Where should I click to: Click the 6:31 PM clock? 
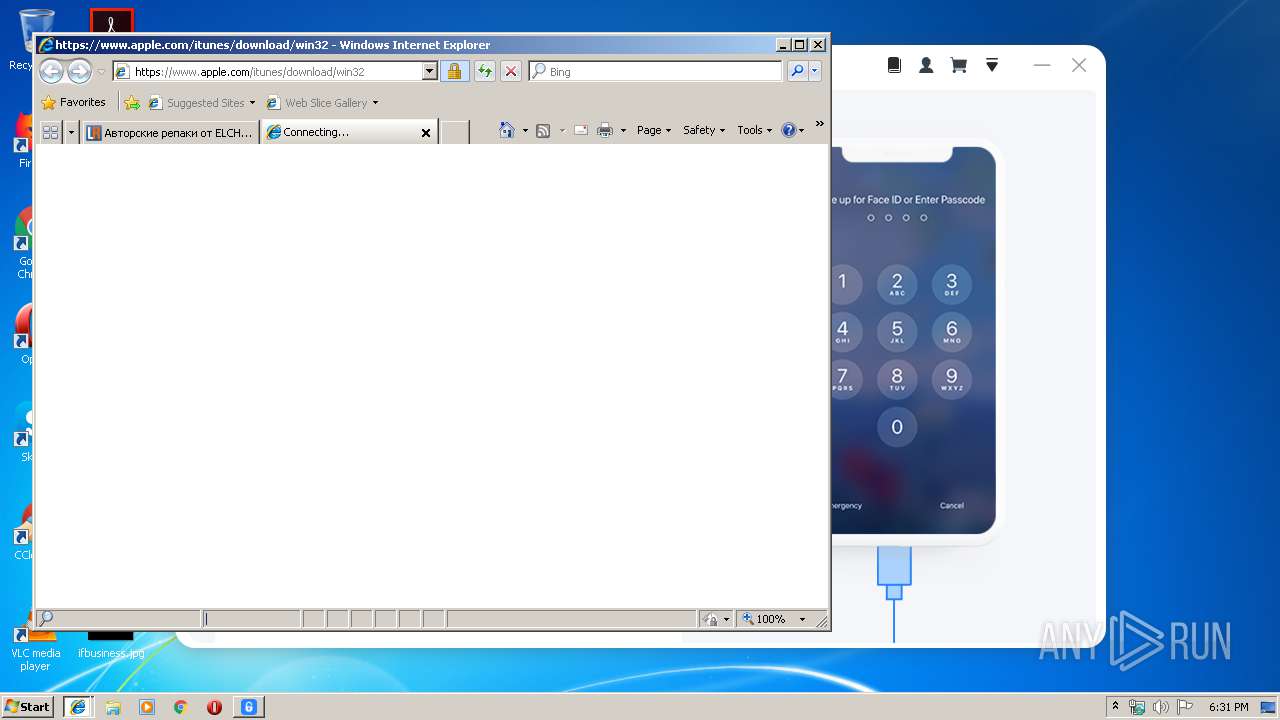[x=1228, y=707]
